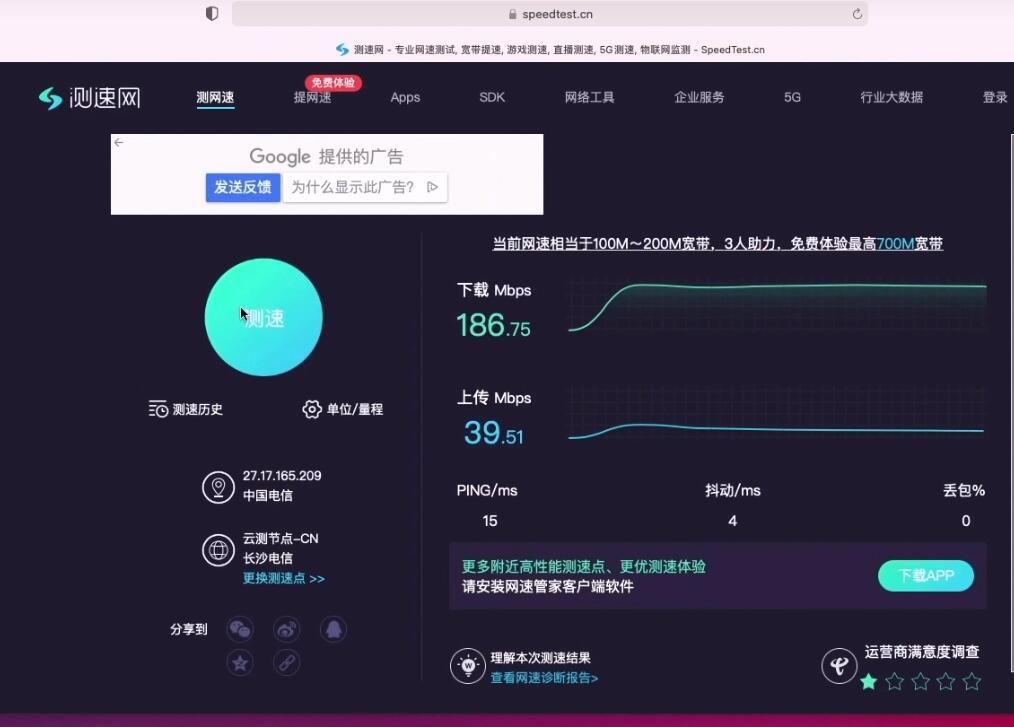Open 测速历史 speed test history

coord(185,409)
